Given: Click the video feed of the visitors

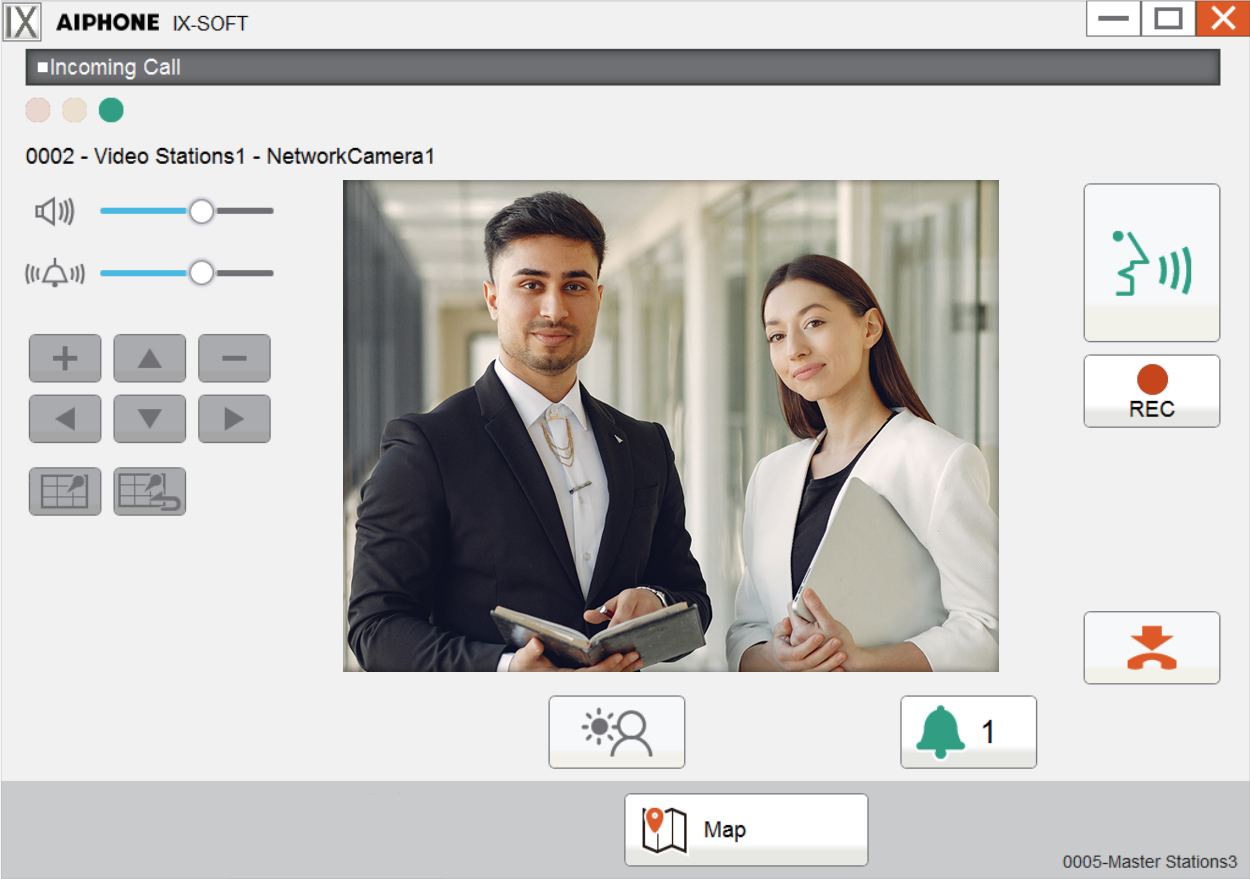Looking at the screenshot, I should [670, 425].
